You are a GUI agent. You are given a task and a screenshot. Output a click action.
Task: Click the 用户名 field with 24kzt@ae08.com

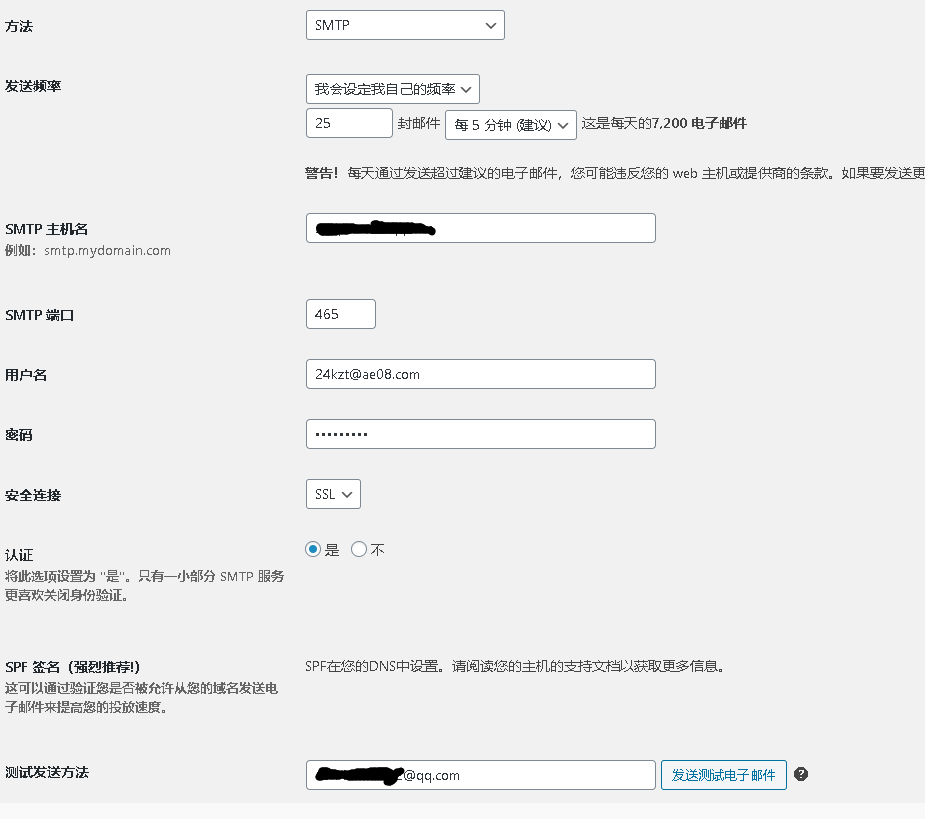(x=480, y=374)
